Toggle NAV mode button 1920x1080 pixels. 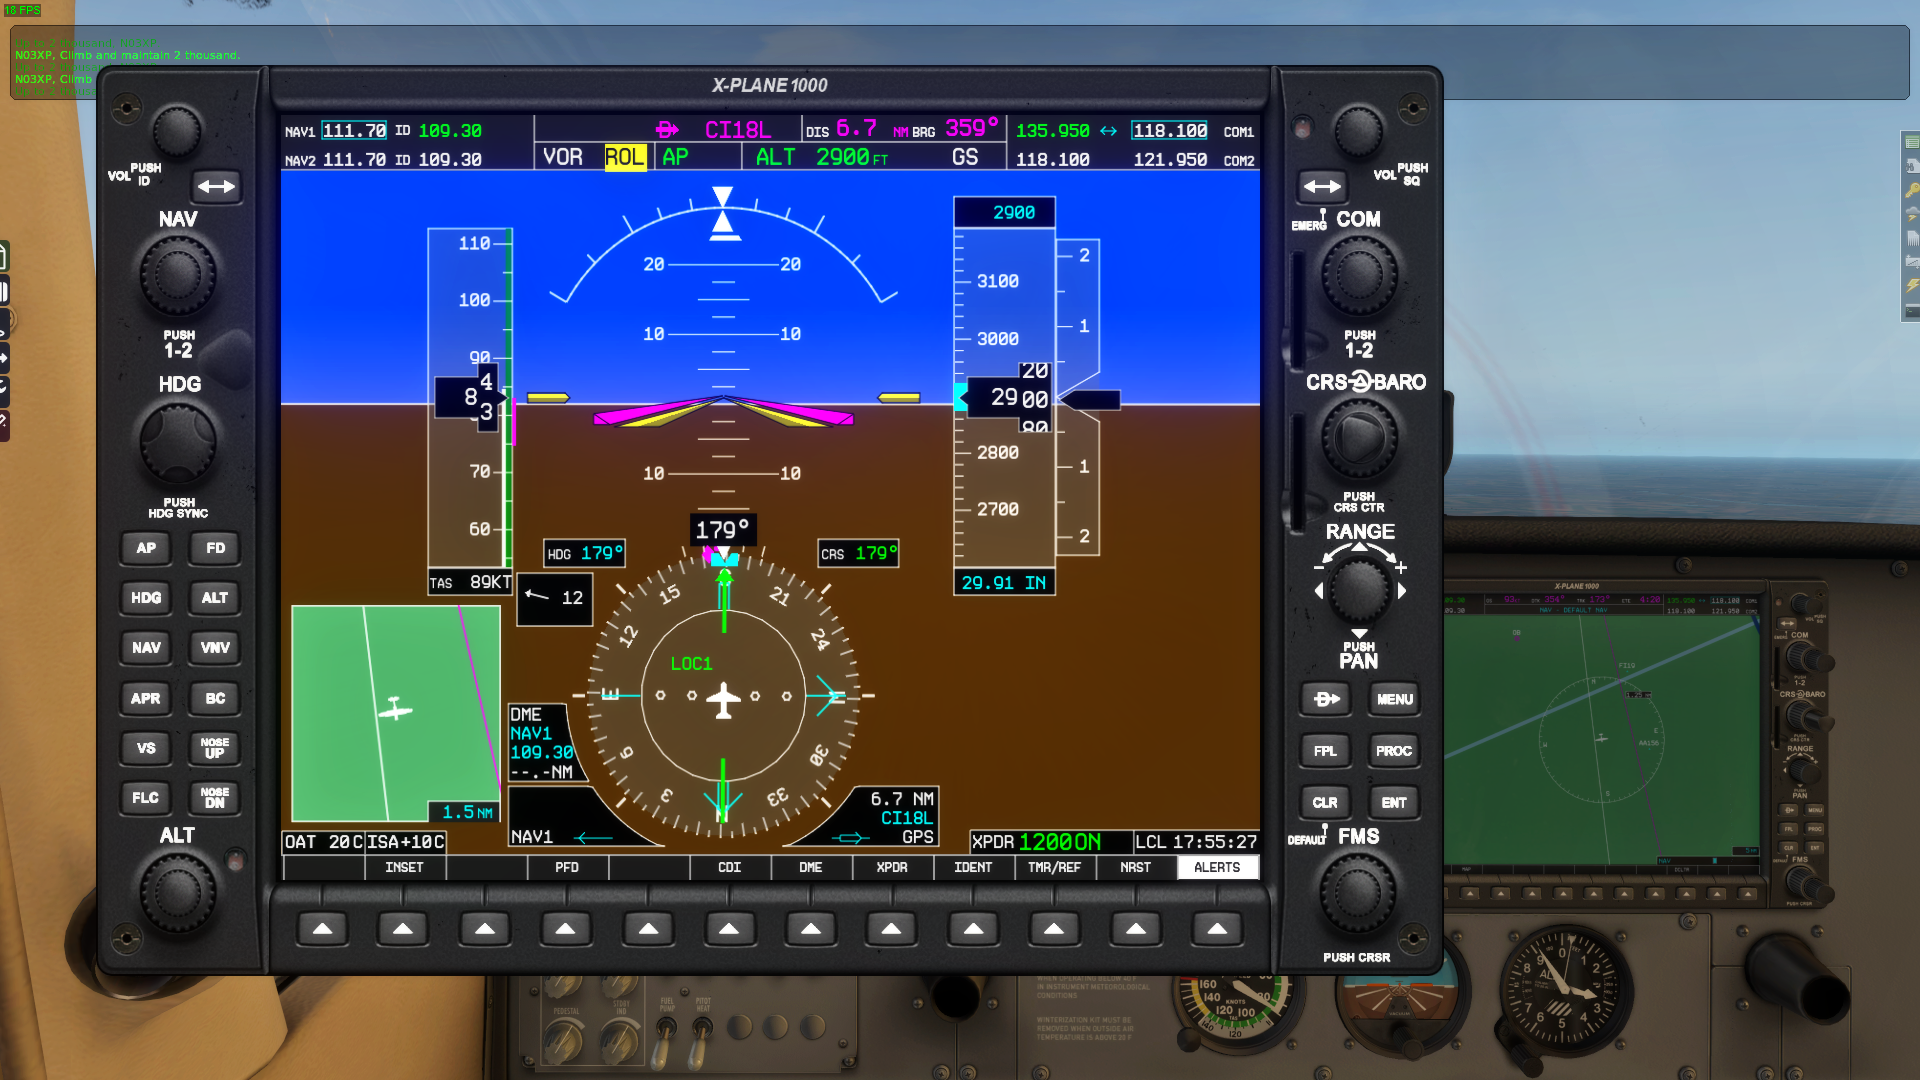click(146, 648)
